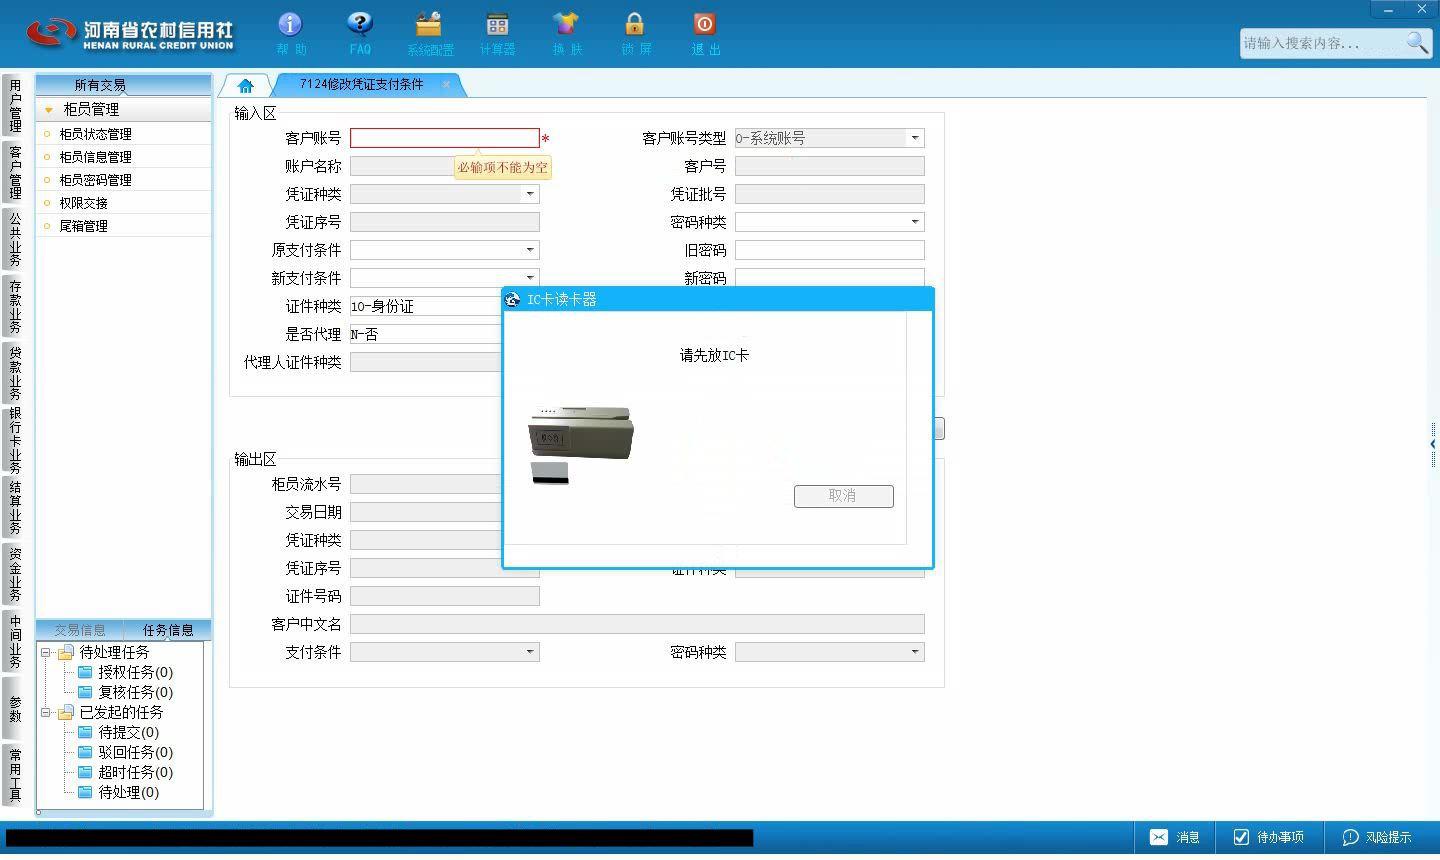Image resolution: width=1440 pixels, height=860 pixels.
Task: Click the 证件种类 field showing 10-身份证
Action: (425, 306)
